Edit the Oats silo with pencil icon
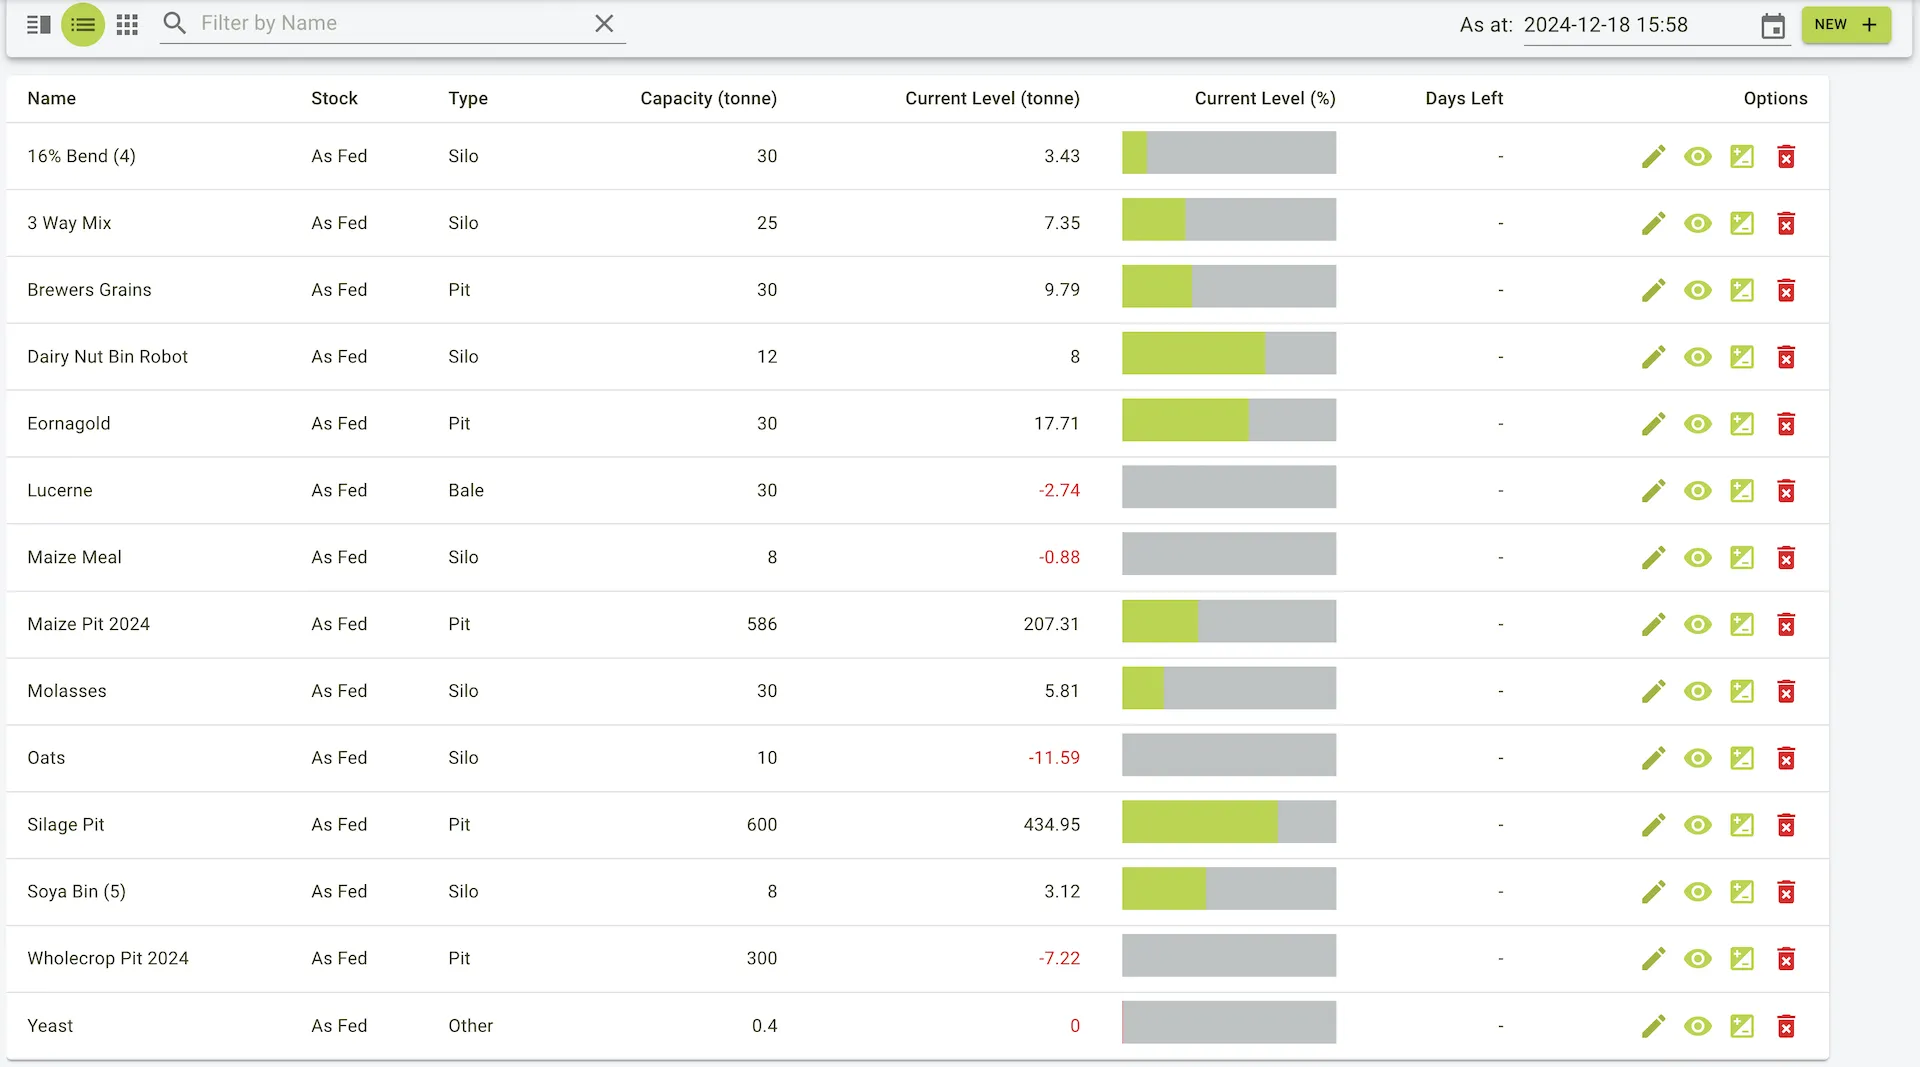Screen dimensions: 1920x1067 [1653, 758]
